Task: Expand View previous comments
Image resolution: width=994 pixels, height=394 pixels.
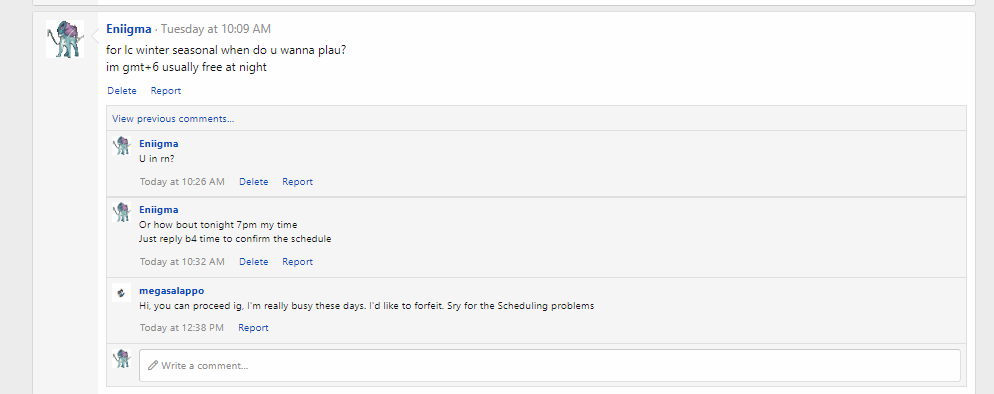Action: tap(173, 118)
